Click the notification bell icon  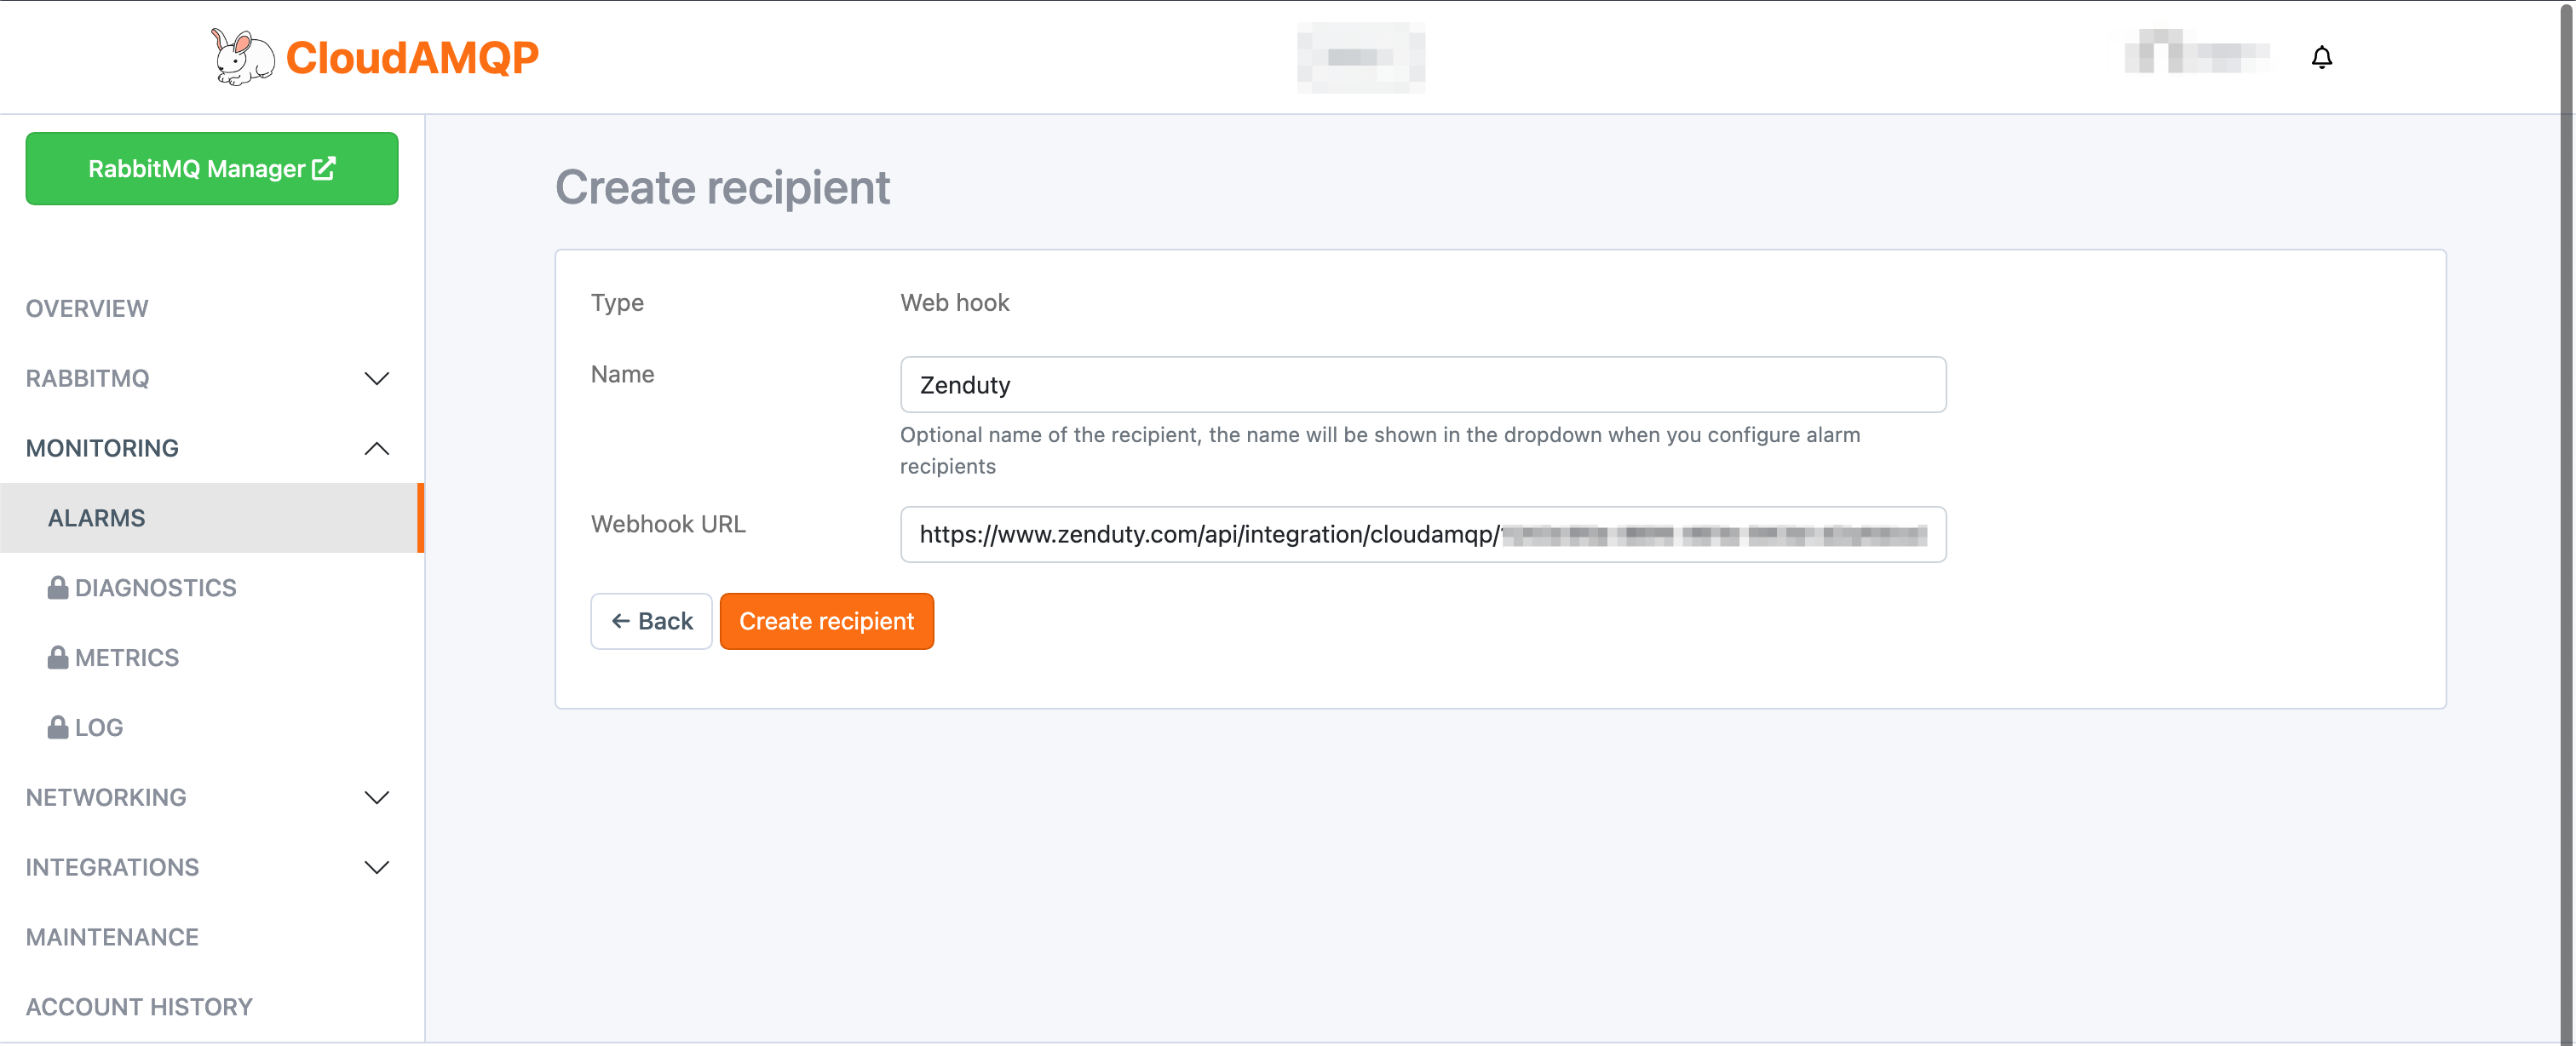point(2321,57)
